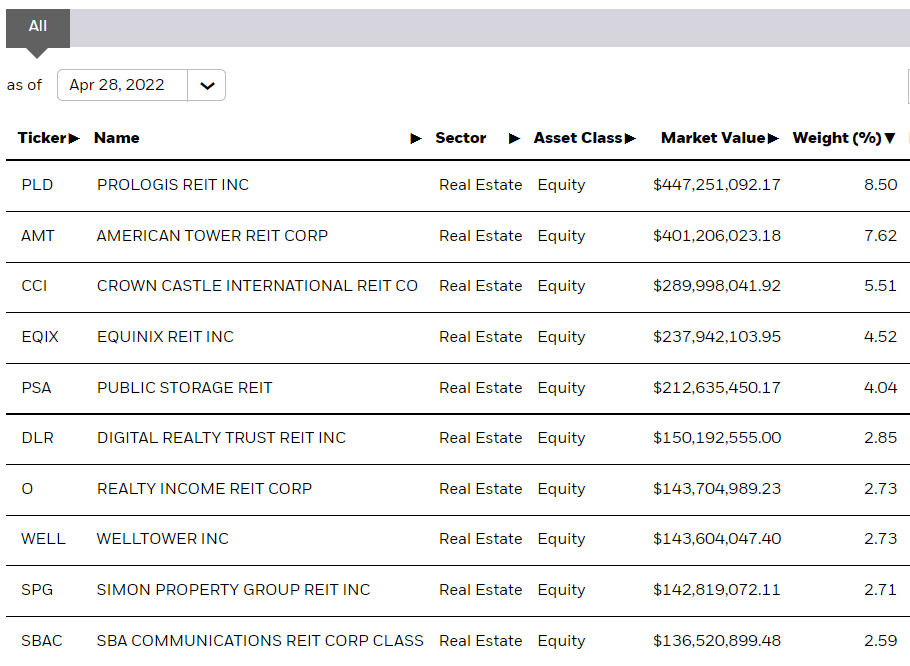Click market value $237,942,103.95

717,337
